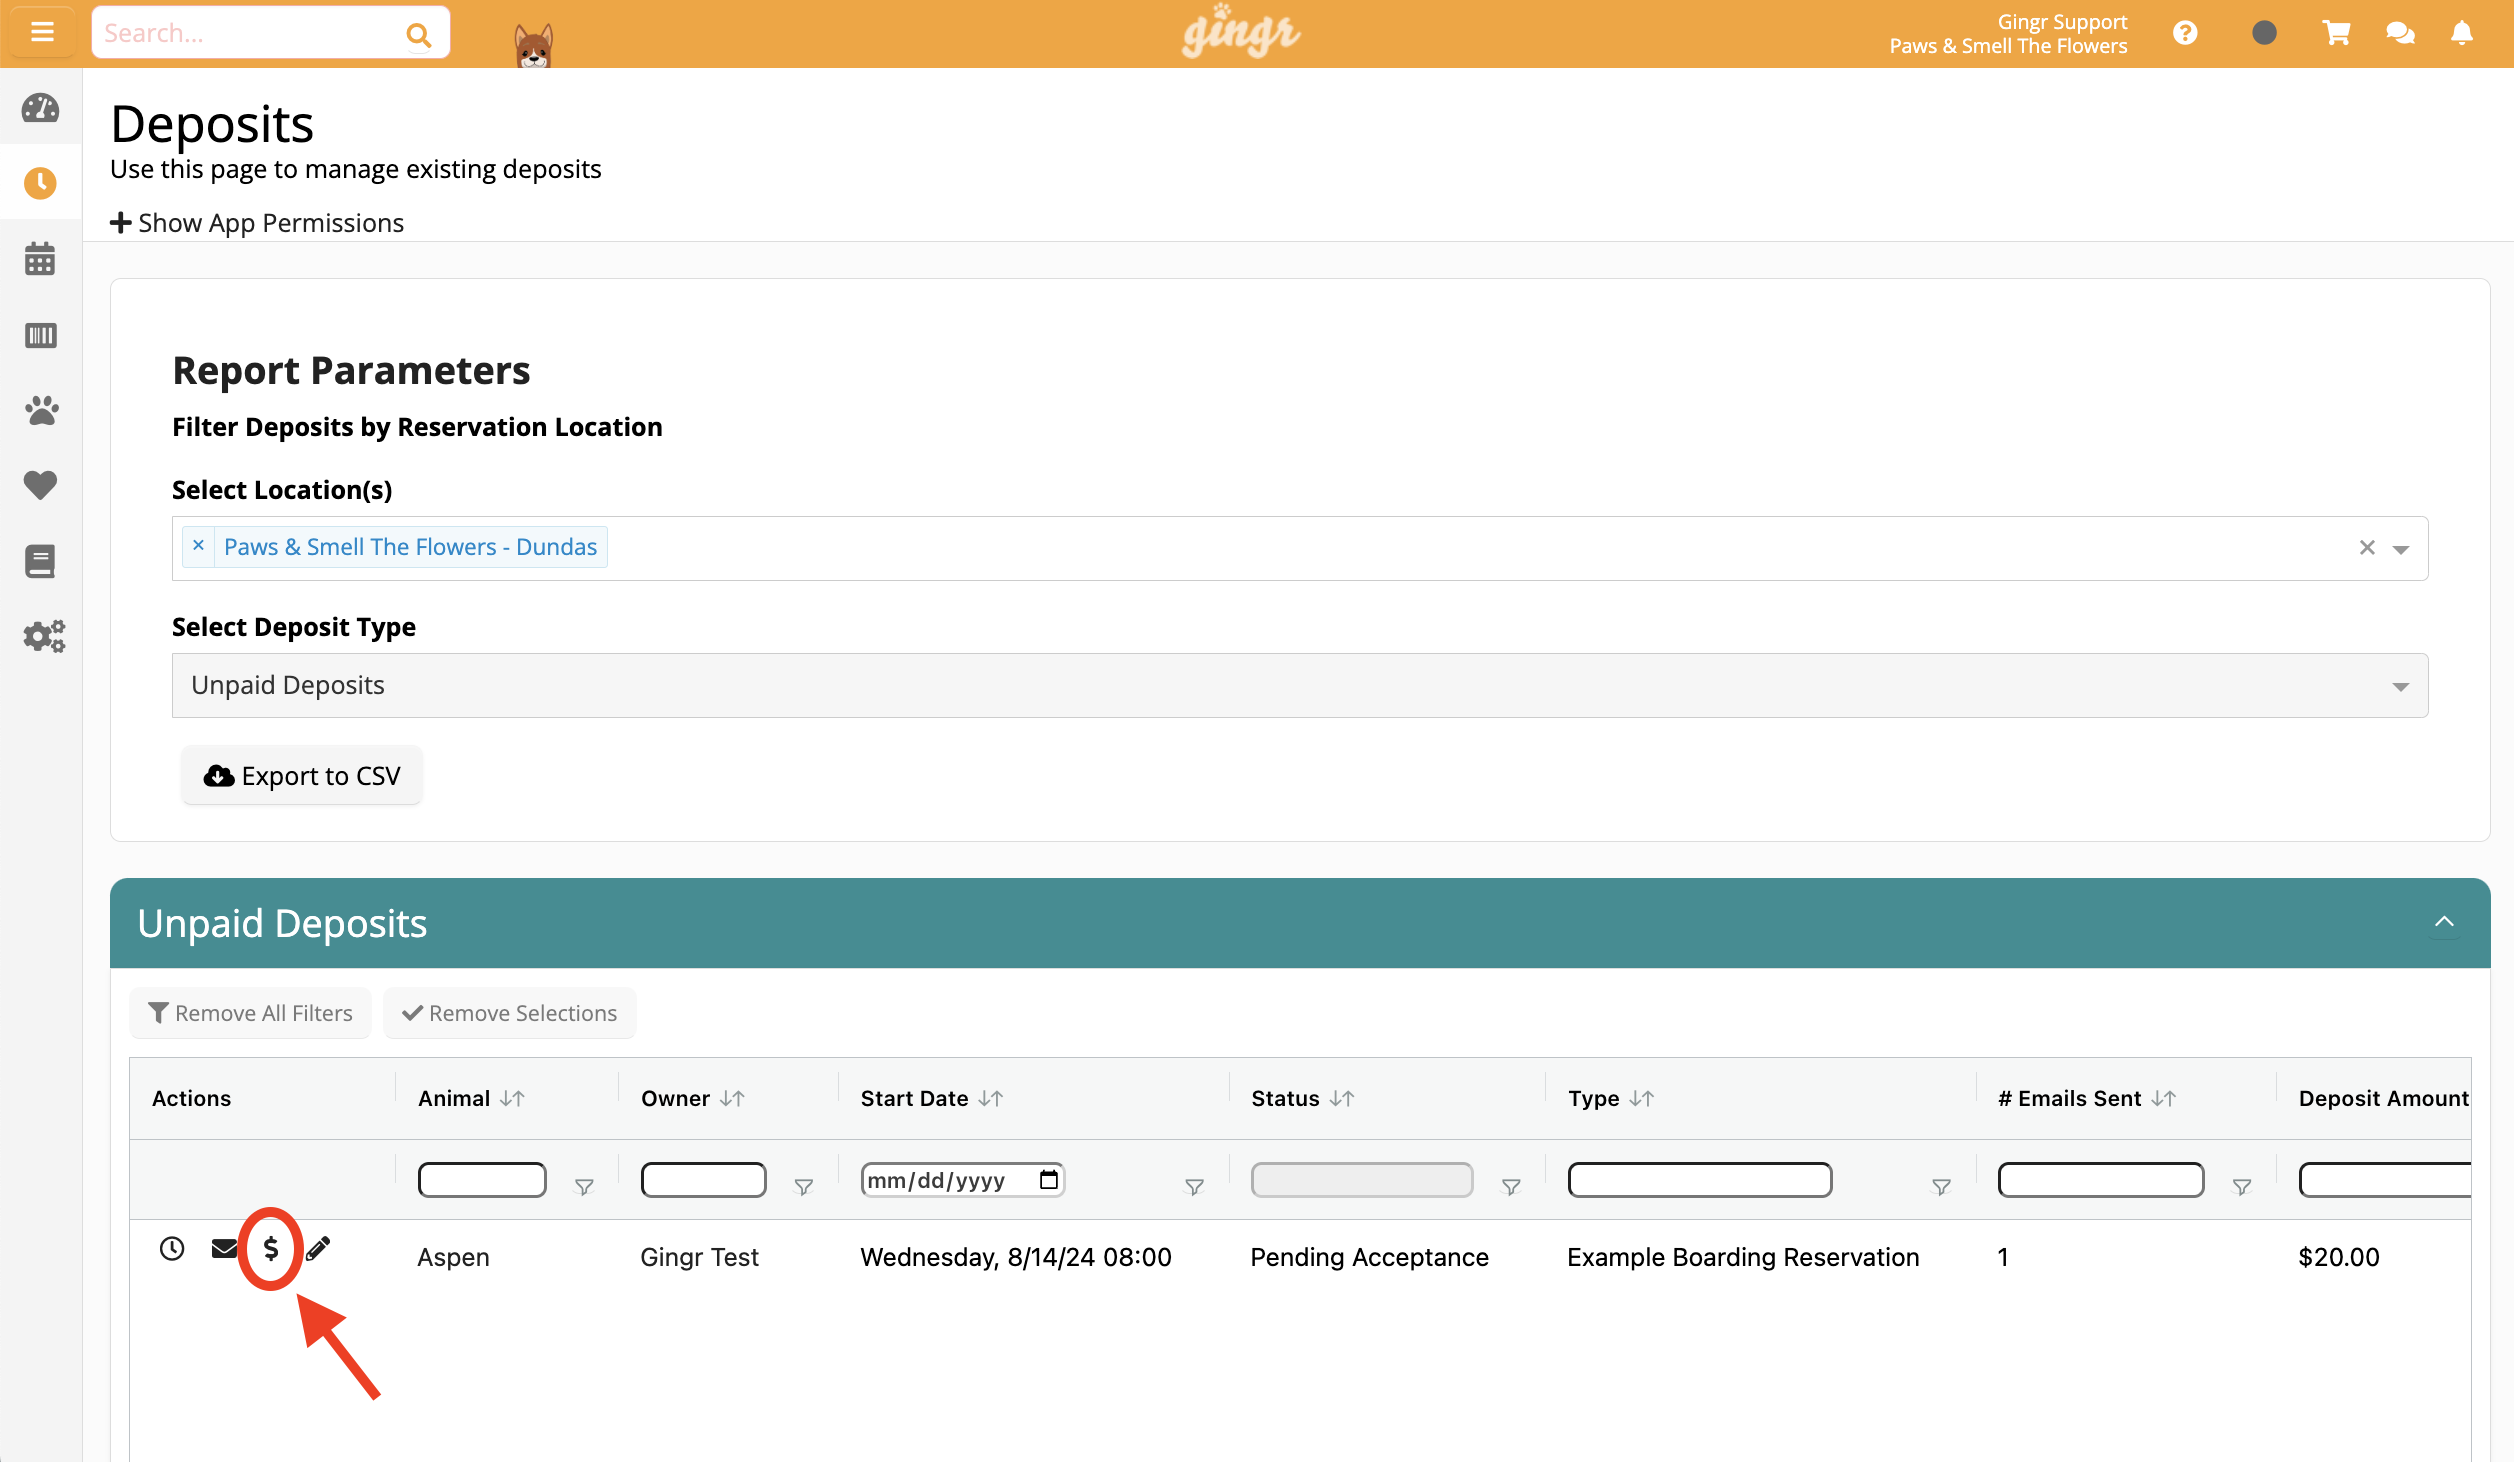
Task: Open the date picker calendar icon
Action: (x=1048, y=1179)
